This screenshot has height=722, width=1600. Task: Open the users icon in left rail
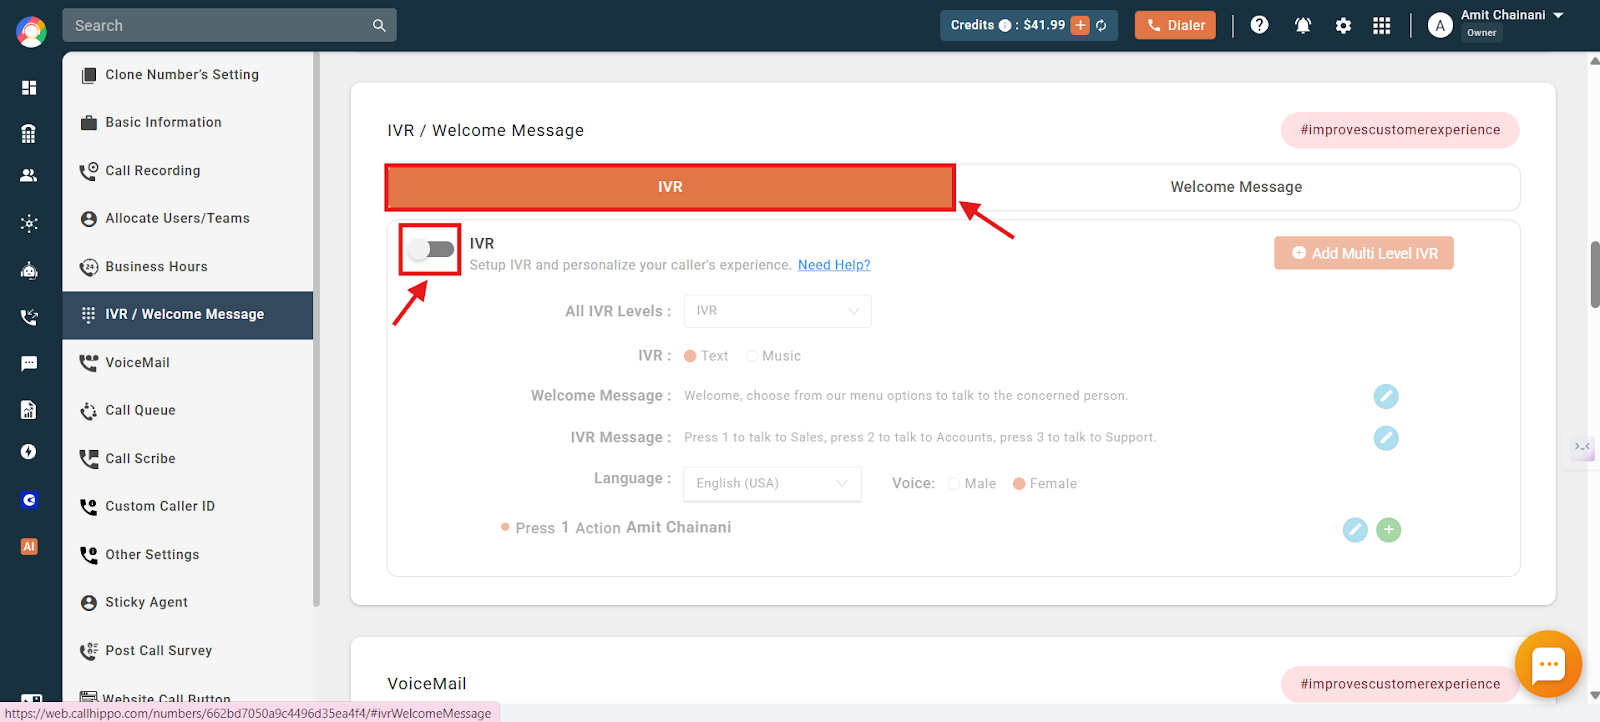click(29, 175)
